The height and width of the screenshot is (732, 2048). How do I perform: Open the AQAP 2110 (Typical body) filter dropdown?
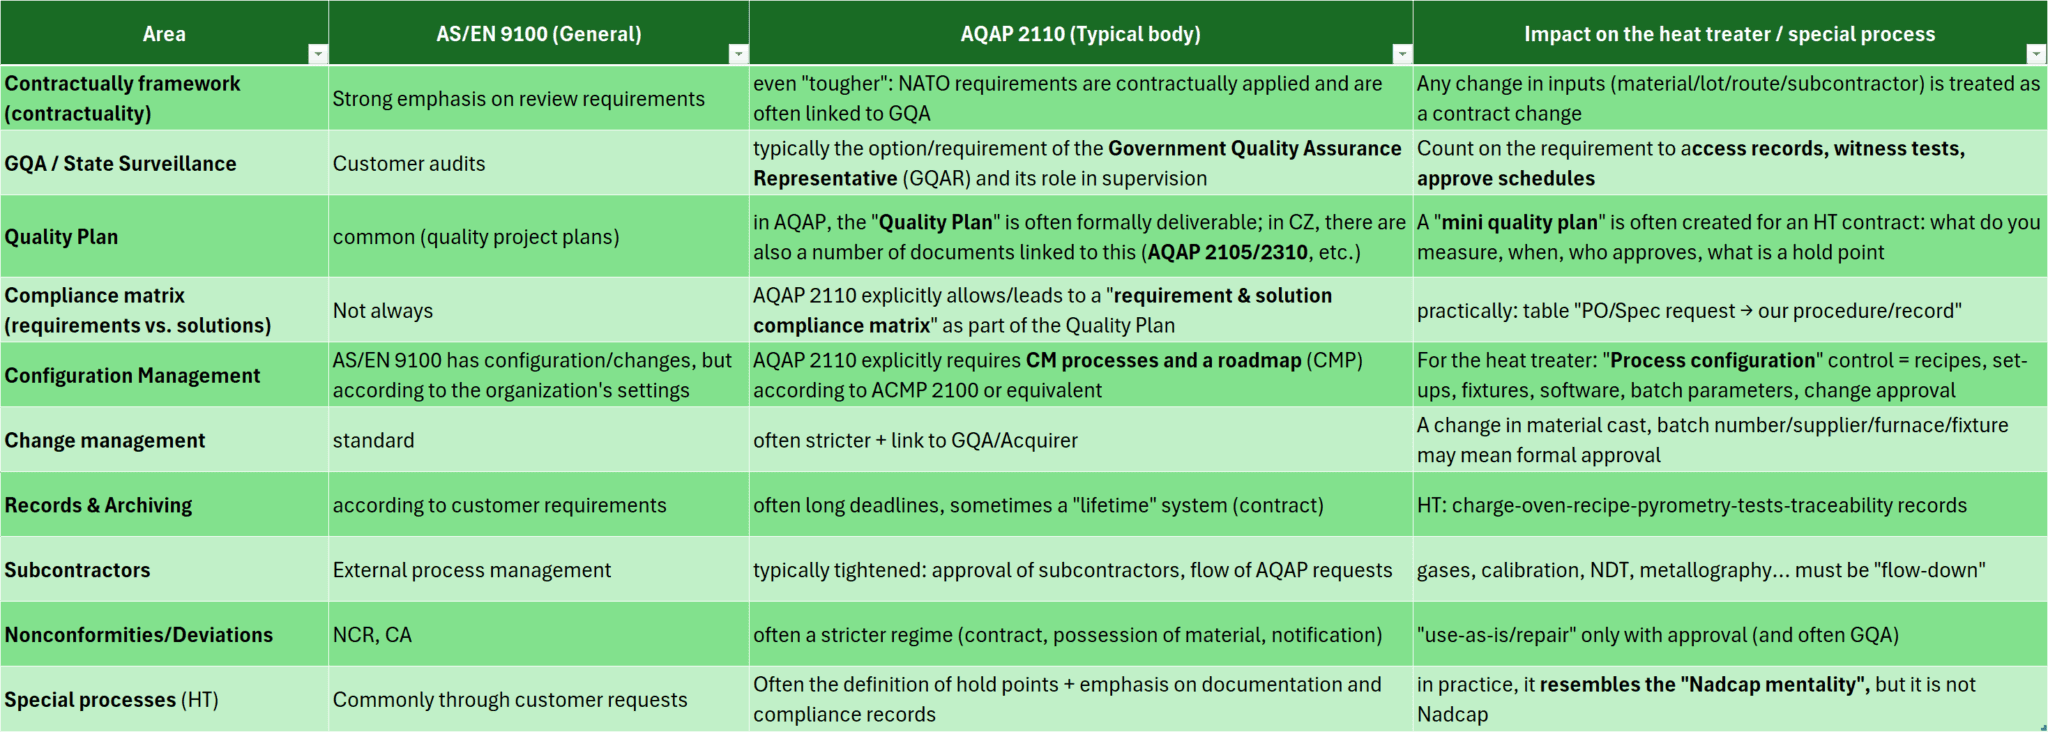[1402, 54]
